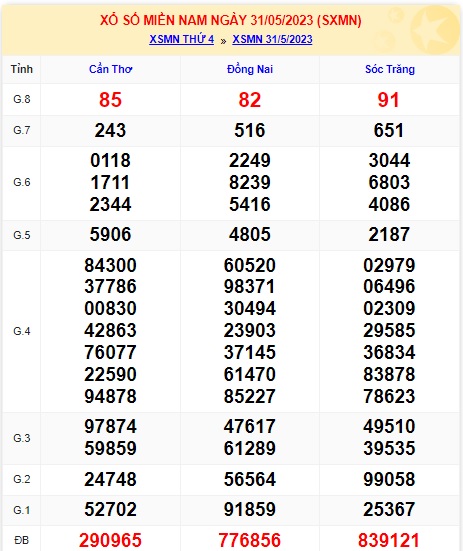
Task: Click the G.3 number 47617
Action: pyautogui.click(x=250, y=427)
